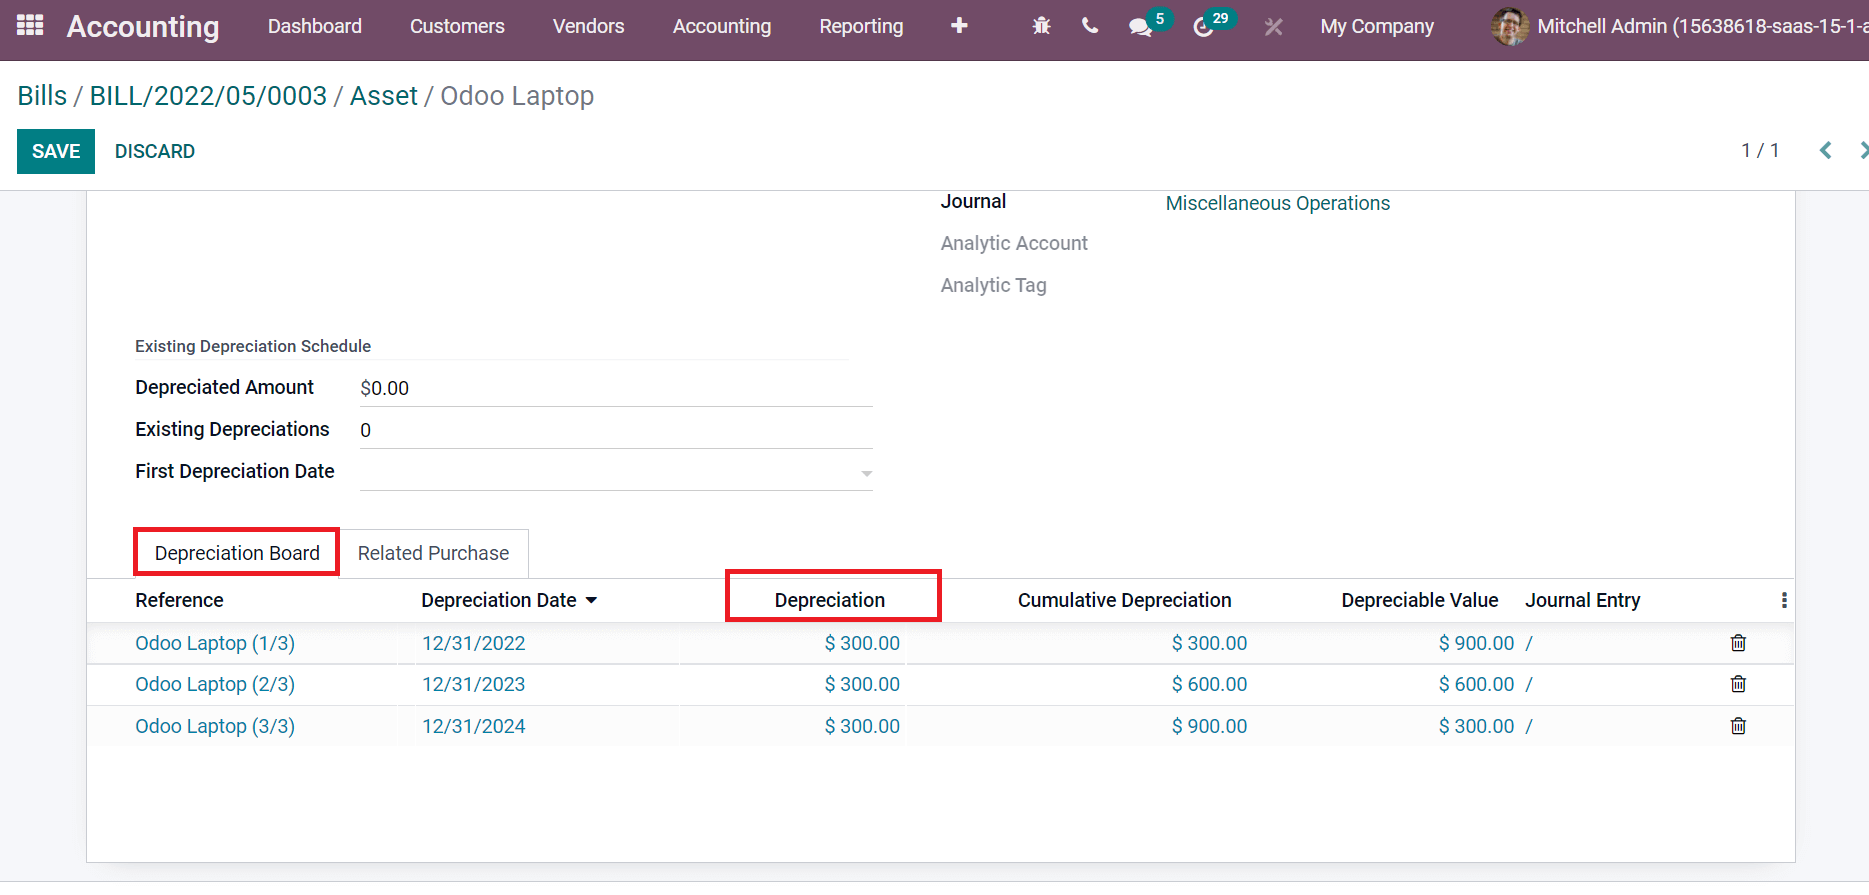Delete the Odoo Laptop (3/3) line
The height and width of the screenshot is (895, 1869).
click(x=1738, y=726)
